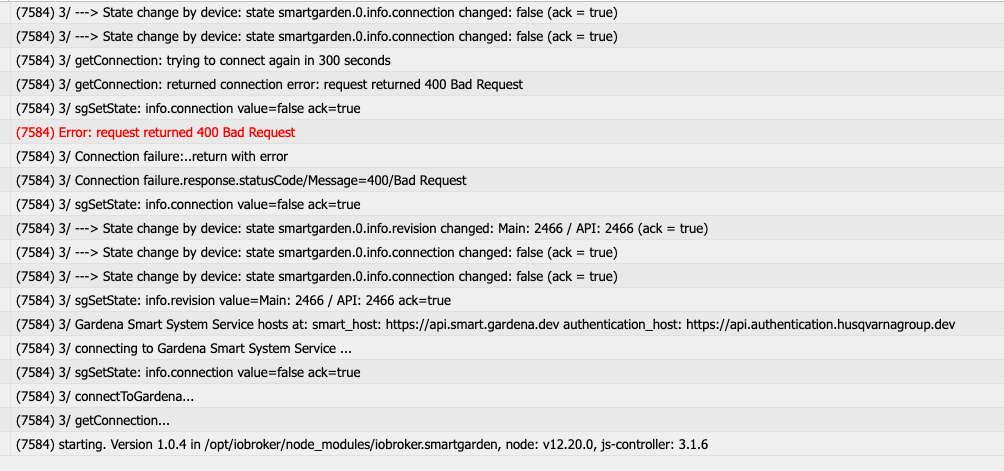
Task: Select the info.revision changed Main 2466 state row
Action: (507, 228)
